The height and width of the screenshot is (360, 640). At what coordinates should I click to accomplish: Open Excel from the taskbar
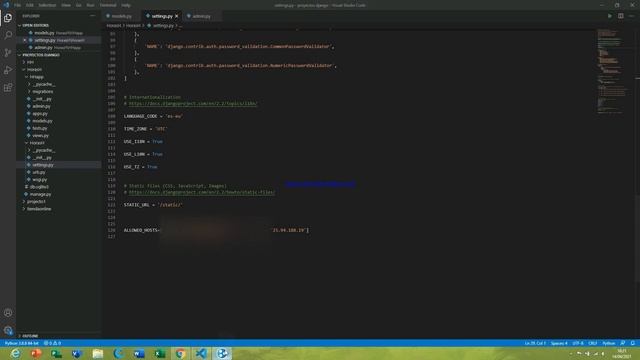click(160, 353)
